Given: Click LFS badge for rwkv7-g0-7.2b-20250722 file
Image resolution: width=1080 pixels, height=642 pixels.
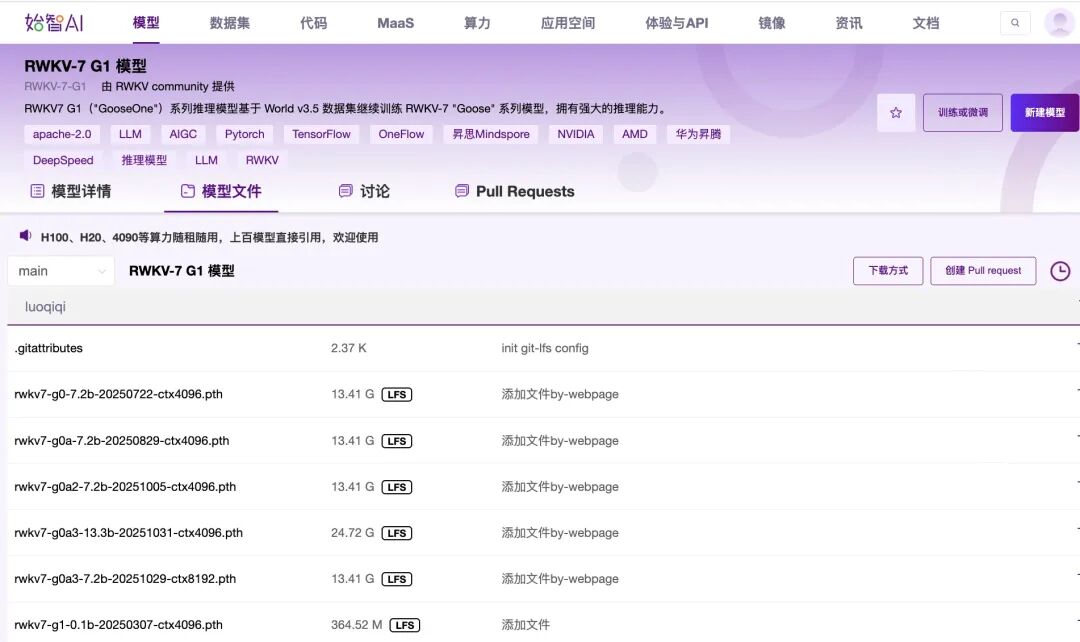Looking at the screenshot, I should tap(397, 395).
